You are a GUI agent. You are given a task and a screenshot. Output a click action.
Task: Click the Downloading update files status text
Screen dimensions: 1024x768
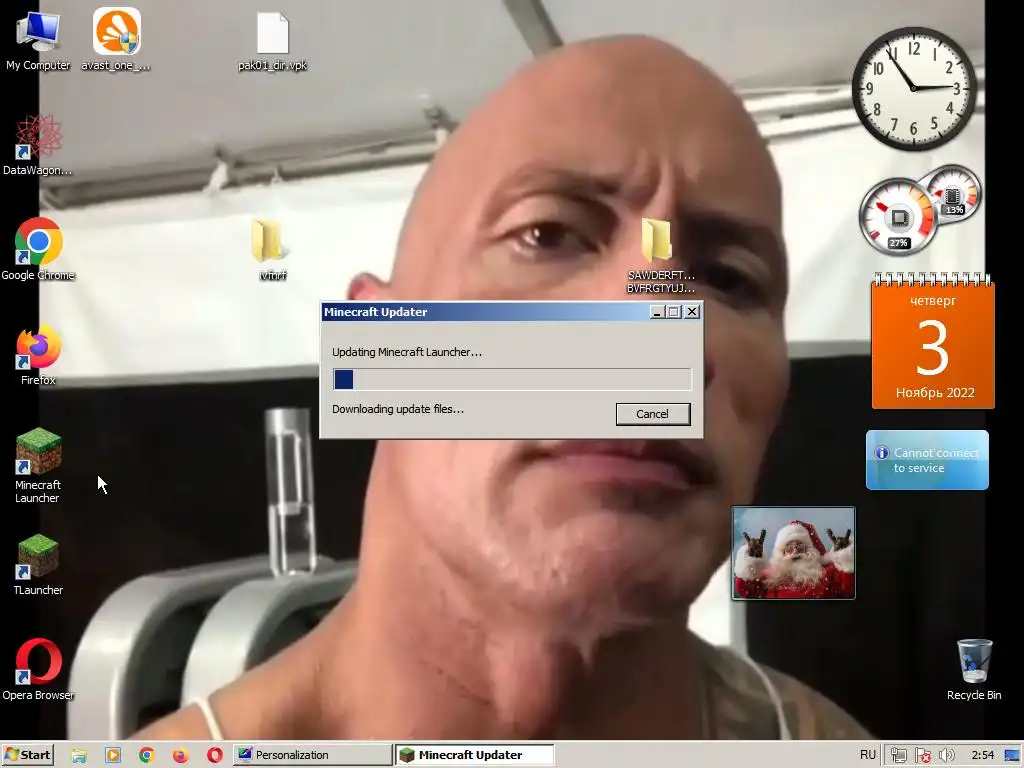click(398, 409)
